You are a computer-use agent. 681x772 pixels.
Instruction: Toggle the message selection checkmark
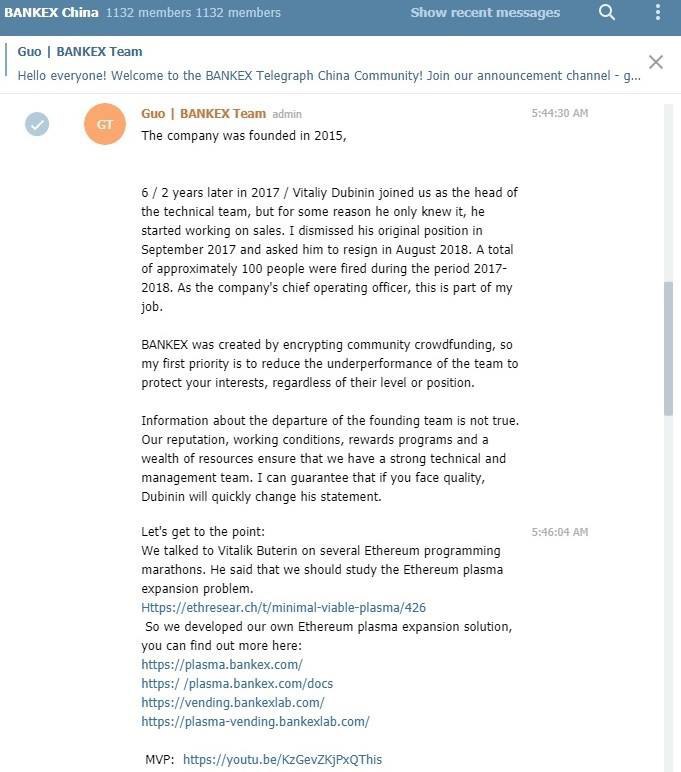(x=37, y=124)
